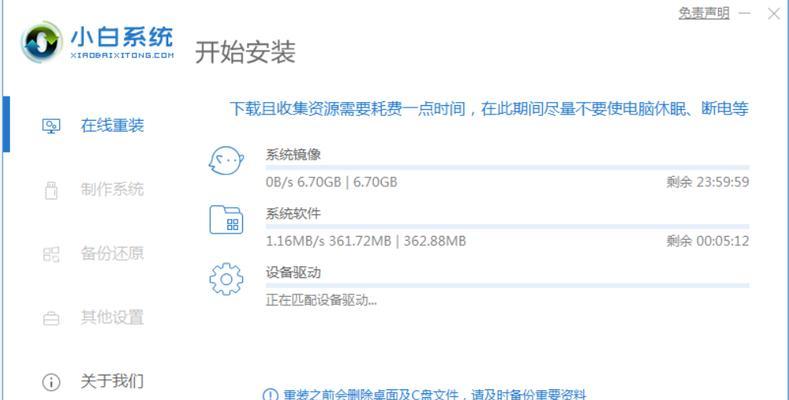
Task: Click the 其他设置 toolbox icon
Action: [51, 318]
